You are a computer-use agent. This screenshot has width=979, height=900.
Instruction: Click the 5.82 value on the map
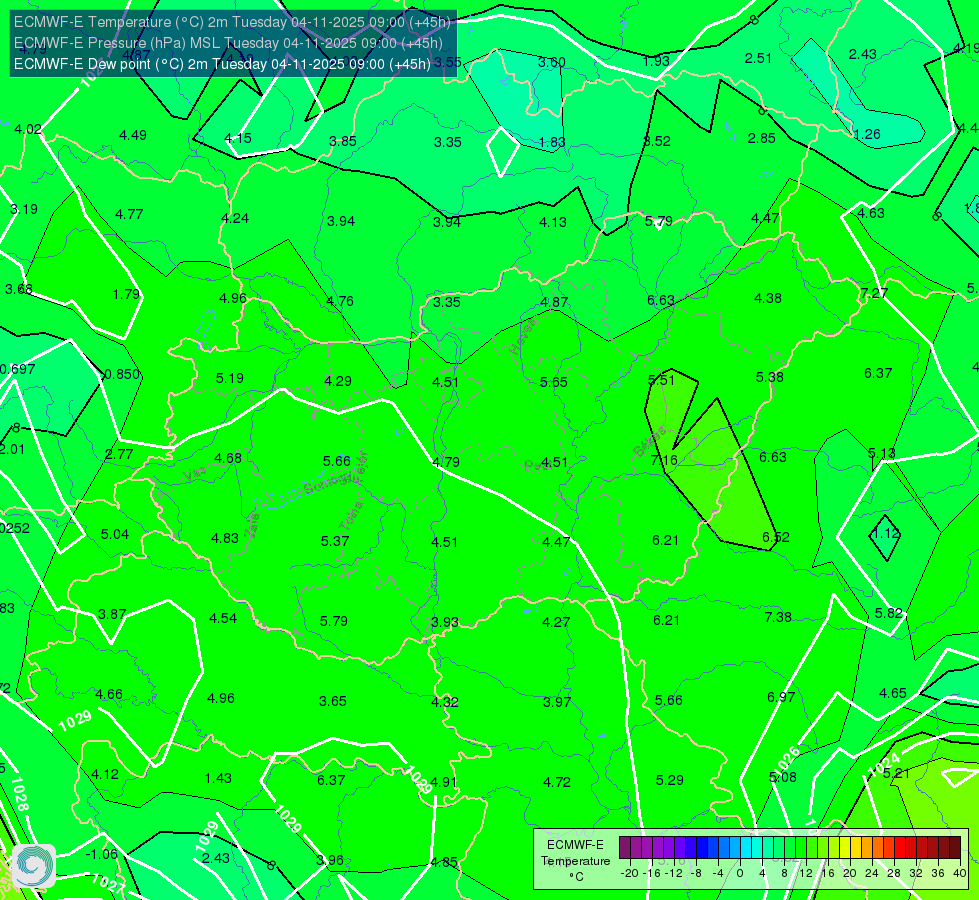click(889, 613)
